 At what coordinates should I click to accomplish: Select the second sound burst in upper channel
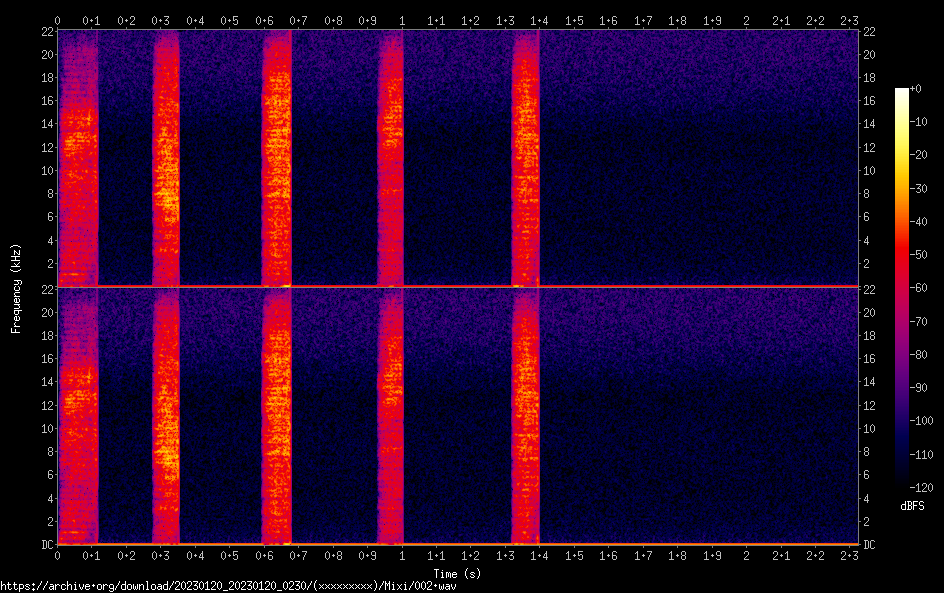point(166,160)
